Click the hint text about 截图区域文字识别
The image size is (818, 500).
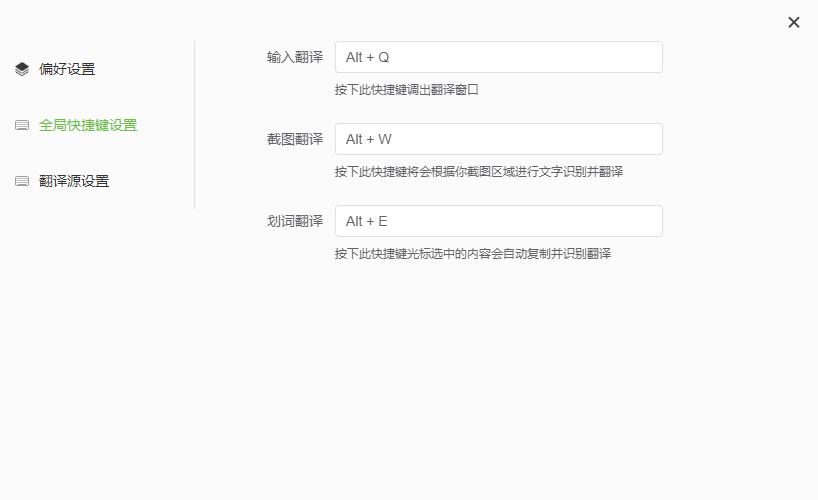[479, 172]
